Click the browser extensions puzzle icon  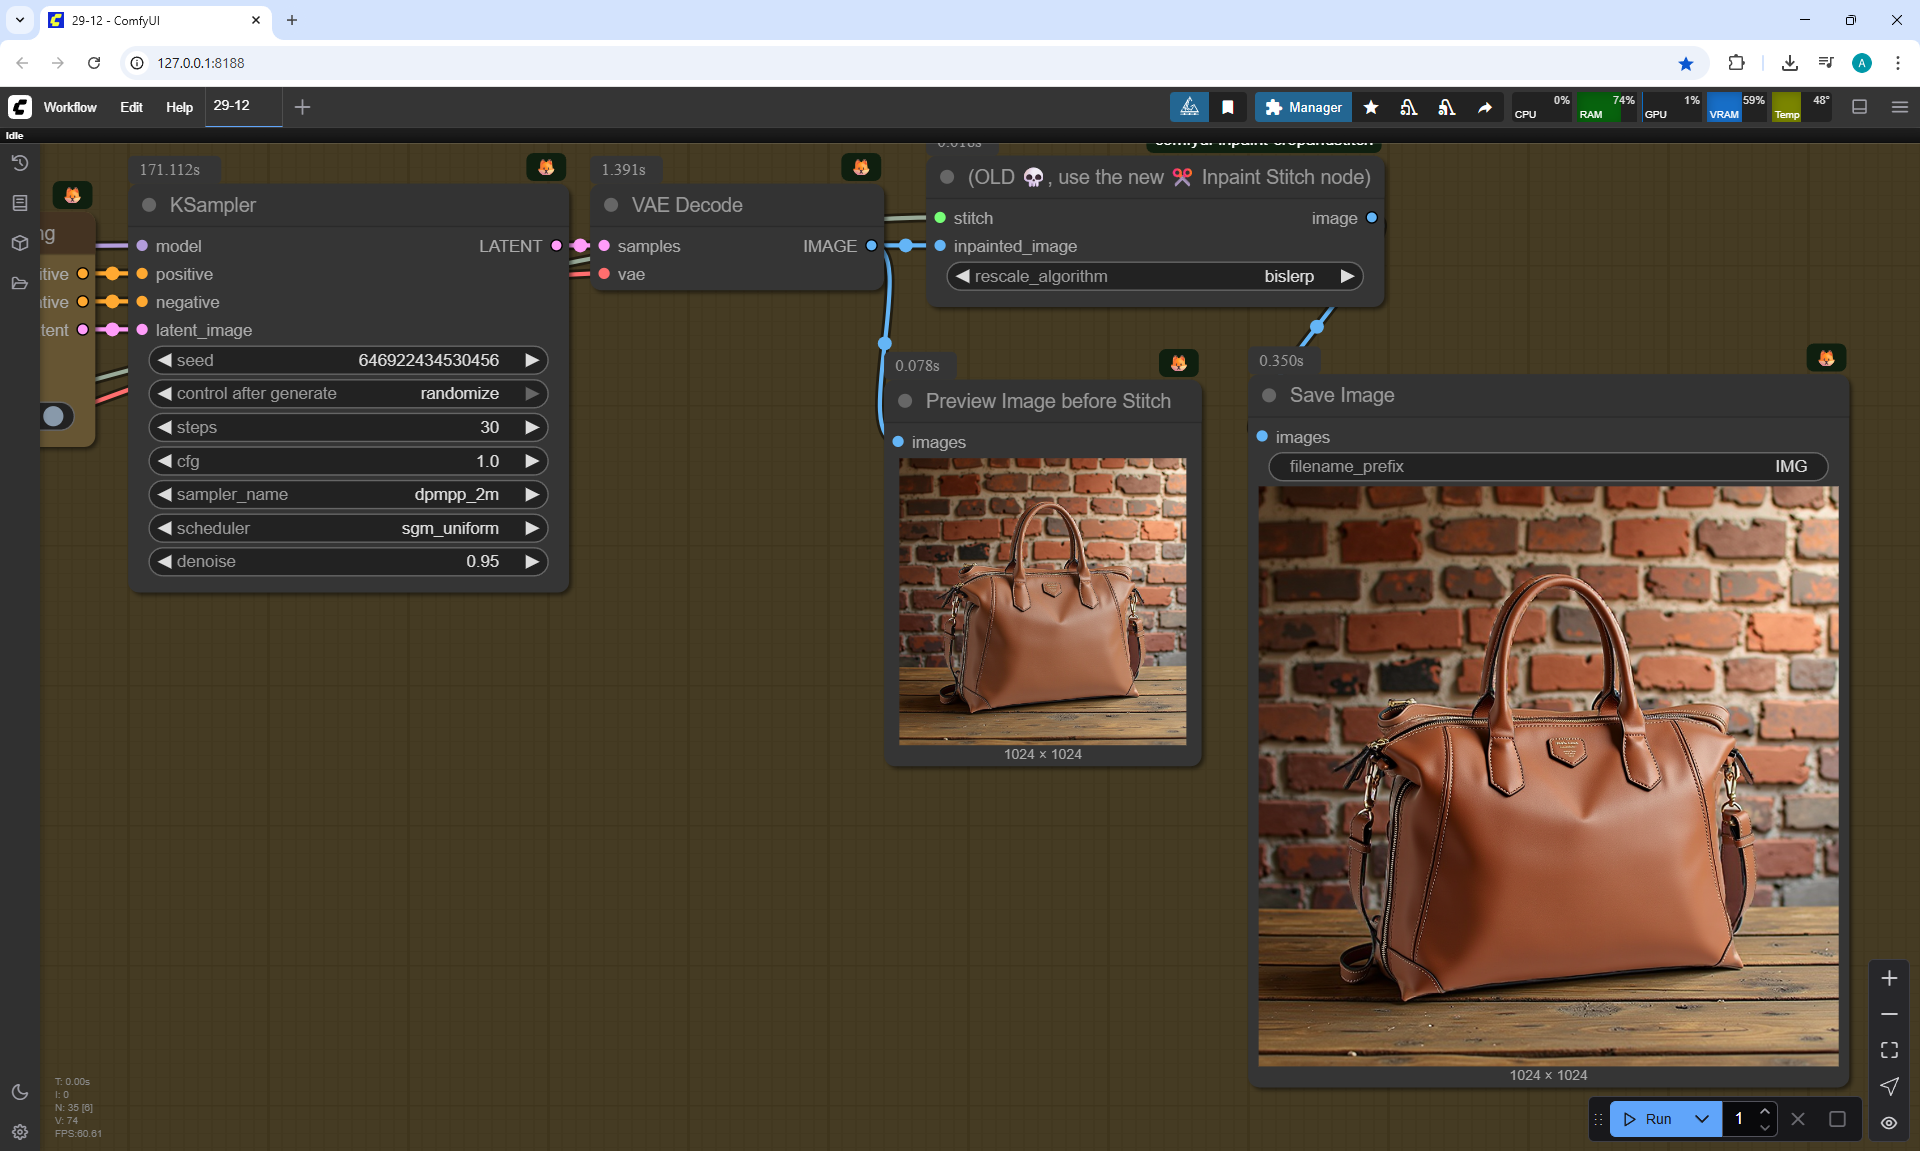point(1736,63)
